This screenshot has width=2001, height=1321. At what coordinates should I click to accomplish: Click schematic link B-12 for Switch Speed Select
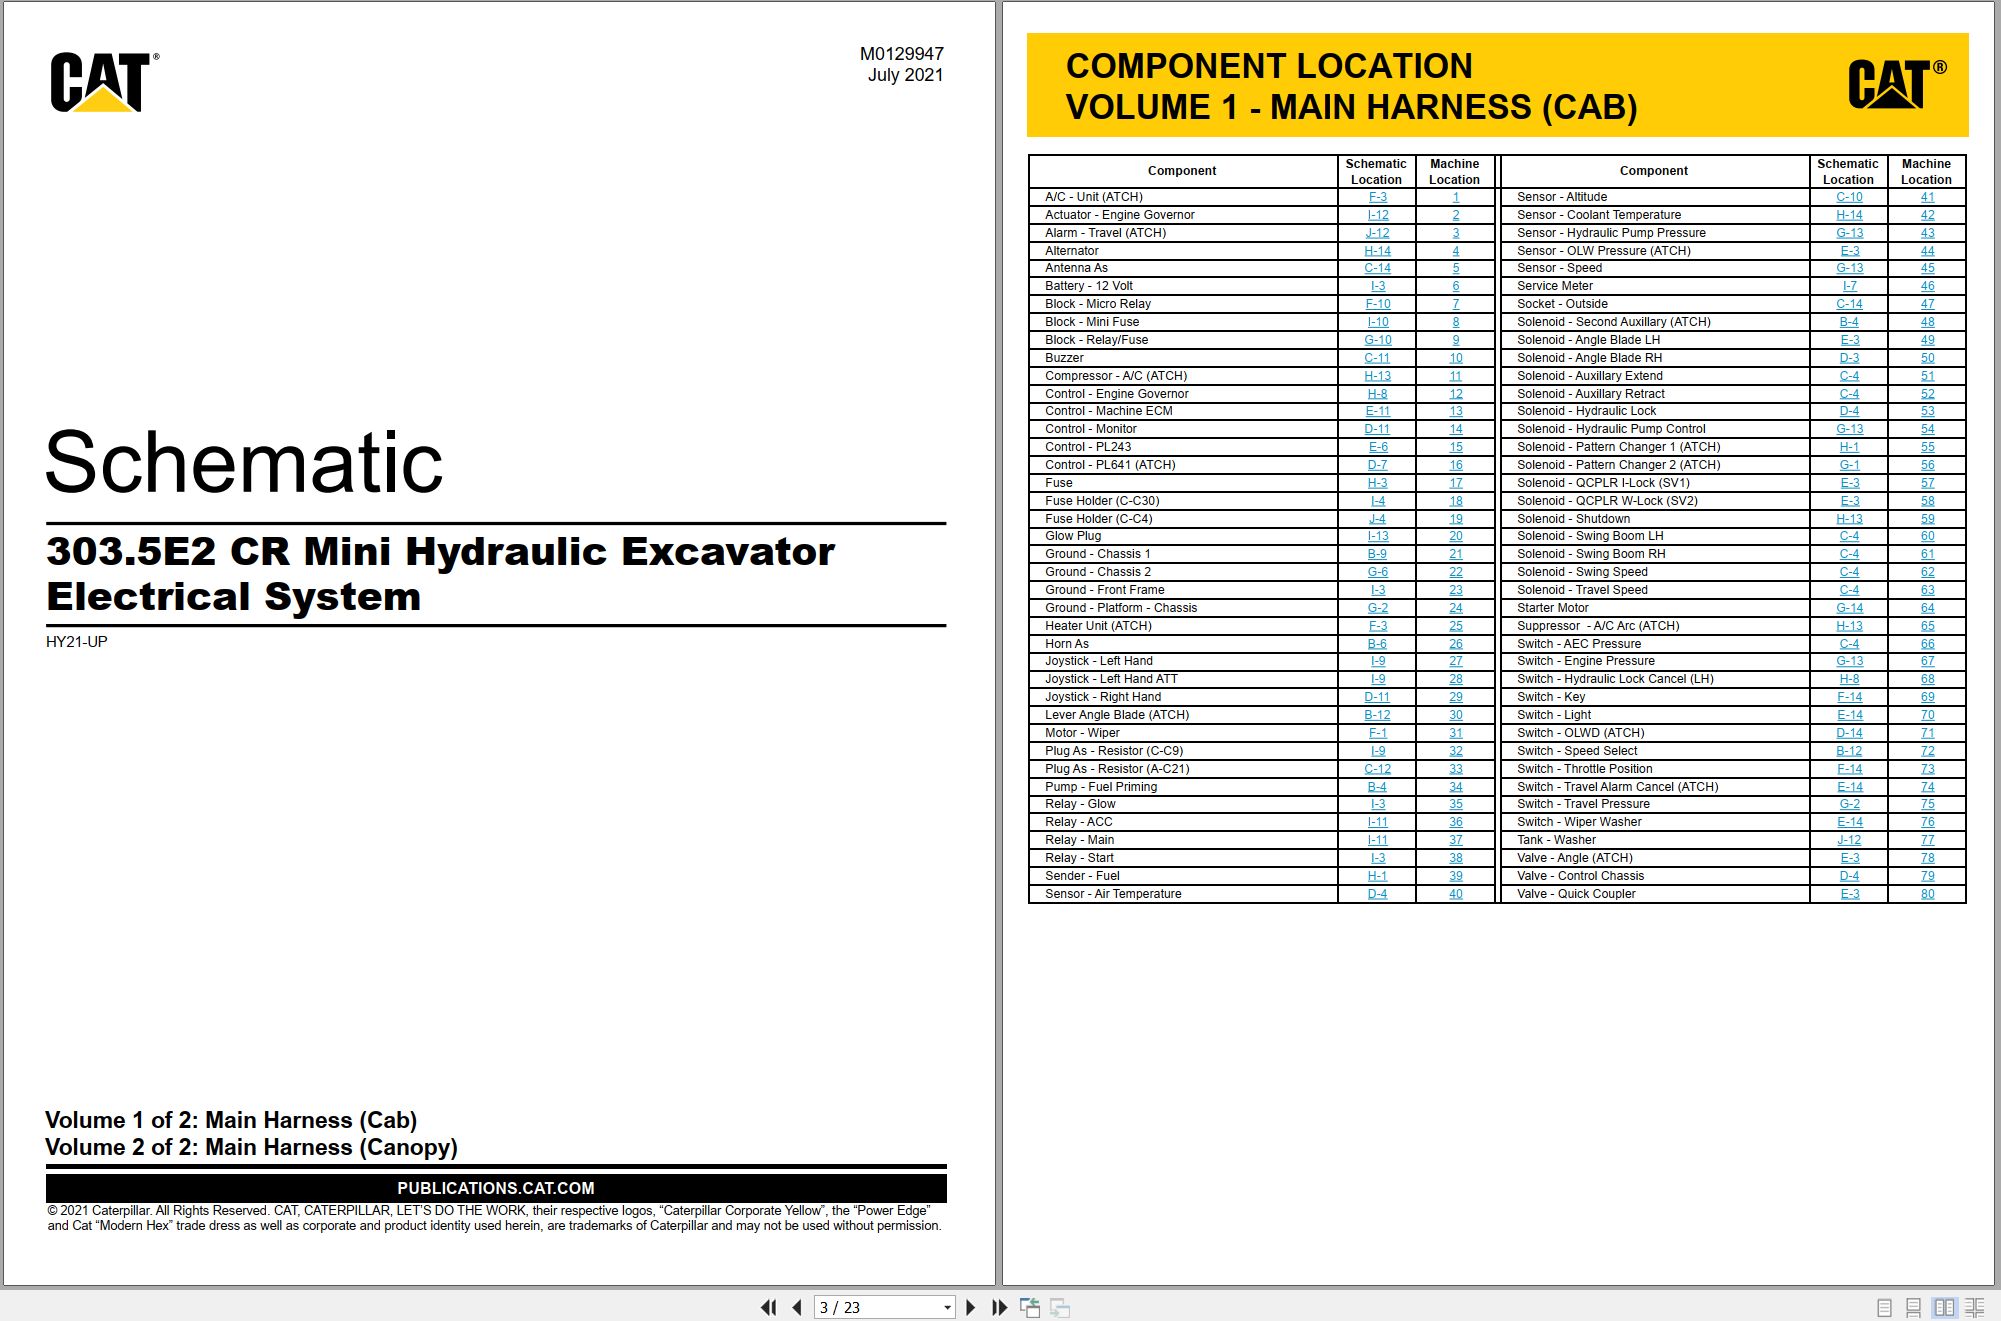click(x=1849, y=751)
